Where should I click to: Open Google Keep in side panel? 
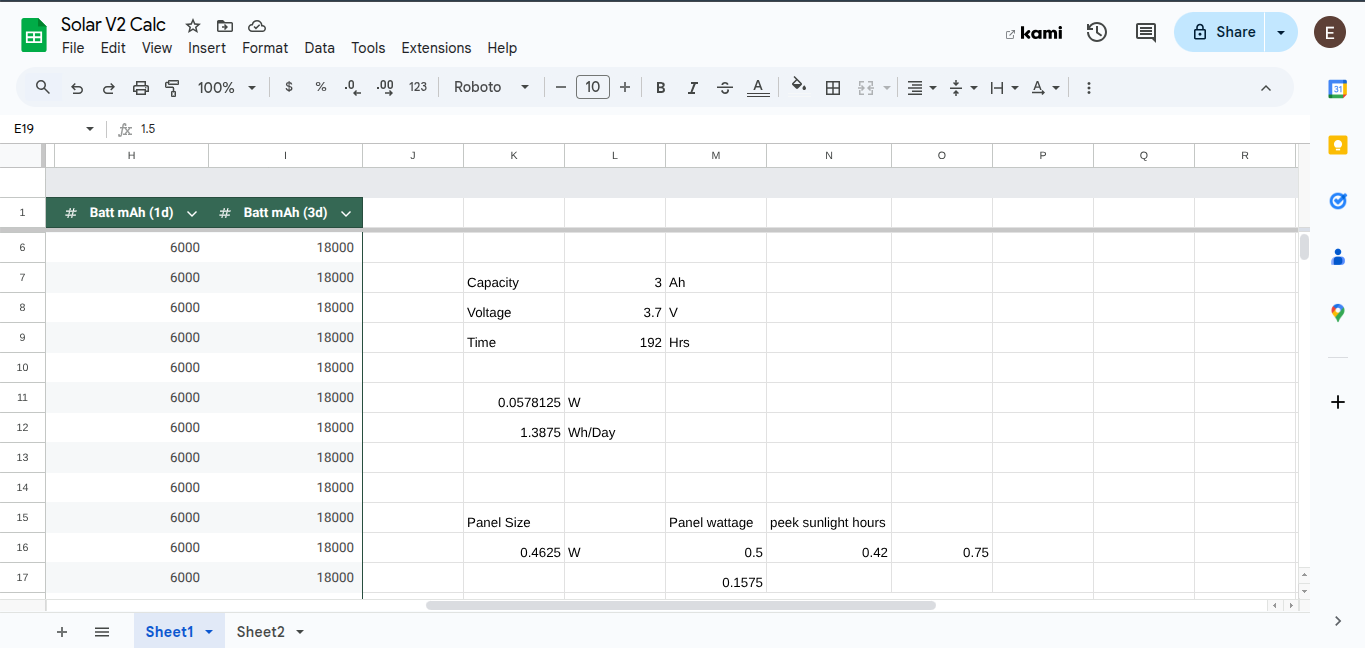click(x=1338, y=145)
